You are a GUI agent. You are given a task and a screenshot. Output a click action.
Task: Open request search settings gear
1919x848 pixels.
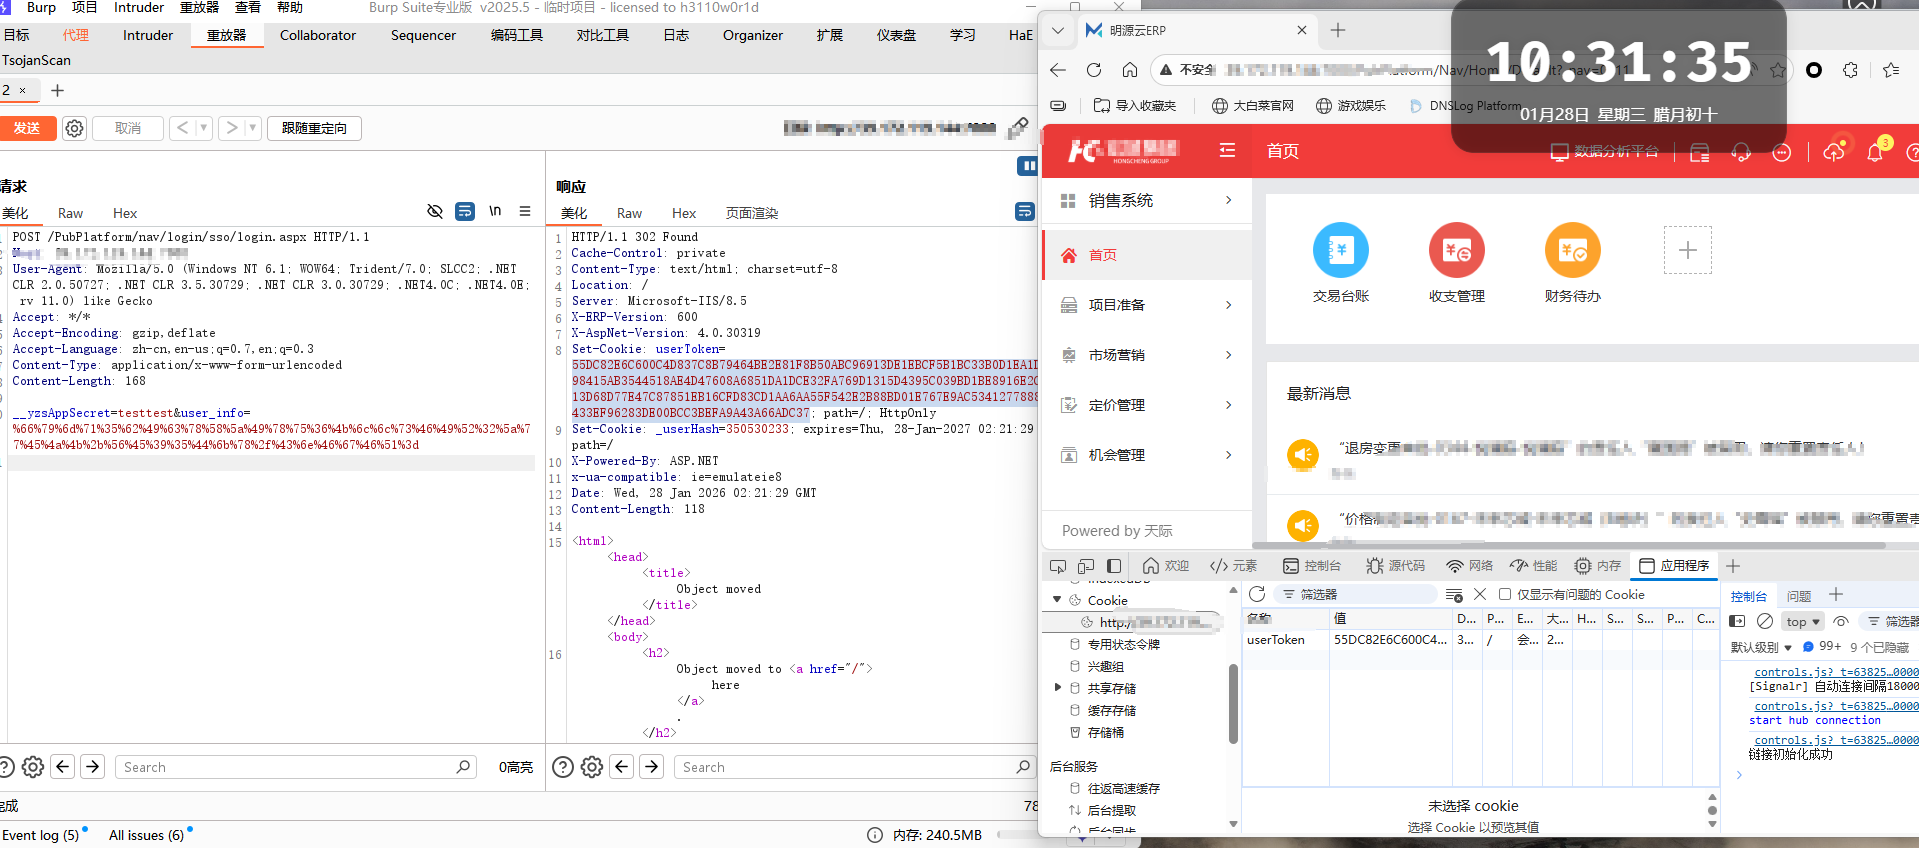click(x=33, y=767)
